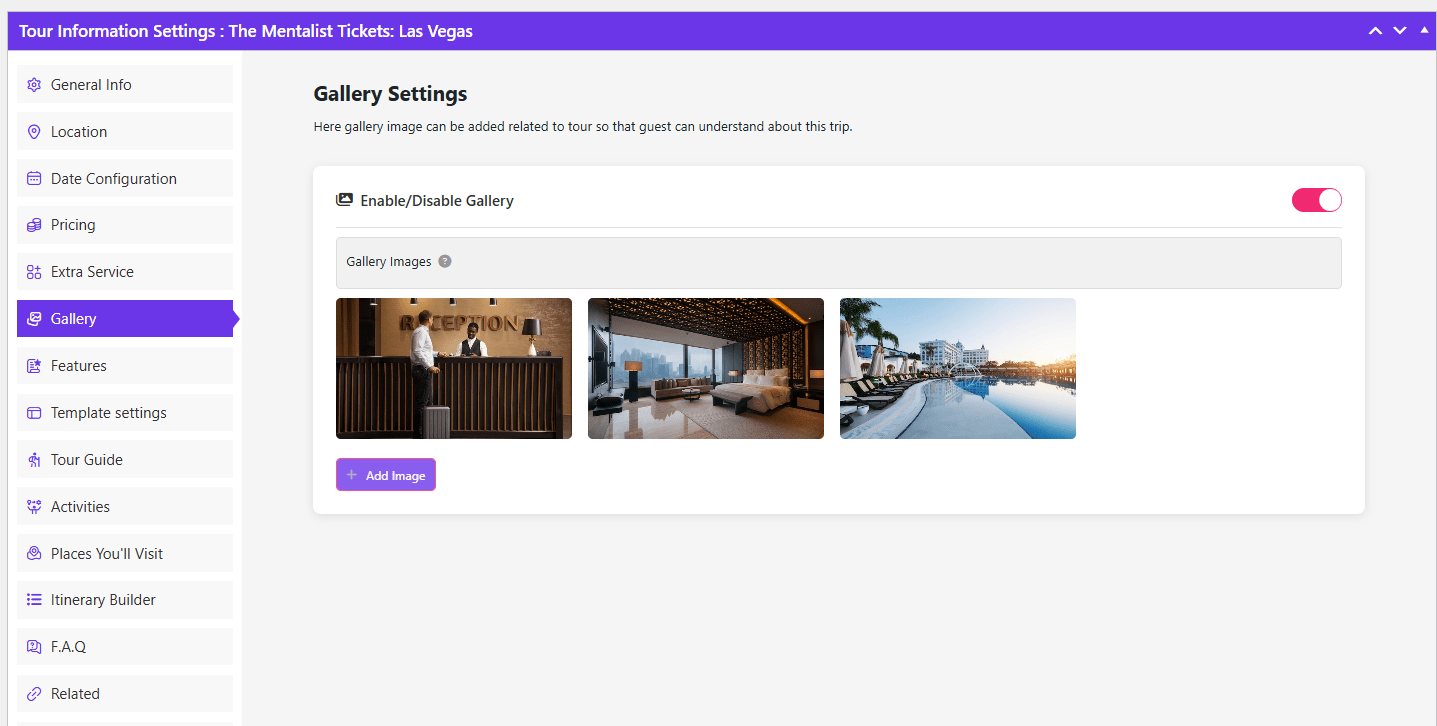Click the Extra Service icon
Screen dimensions: 1437x726
tap(34, 272)
